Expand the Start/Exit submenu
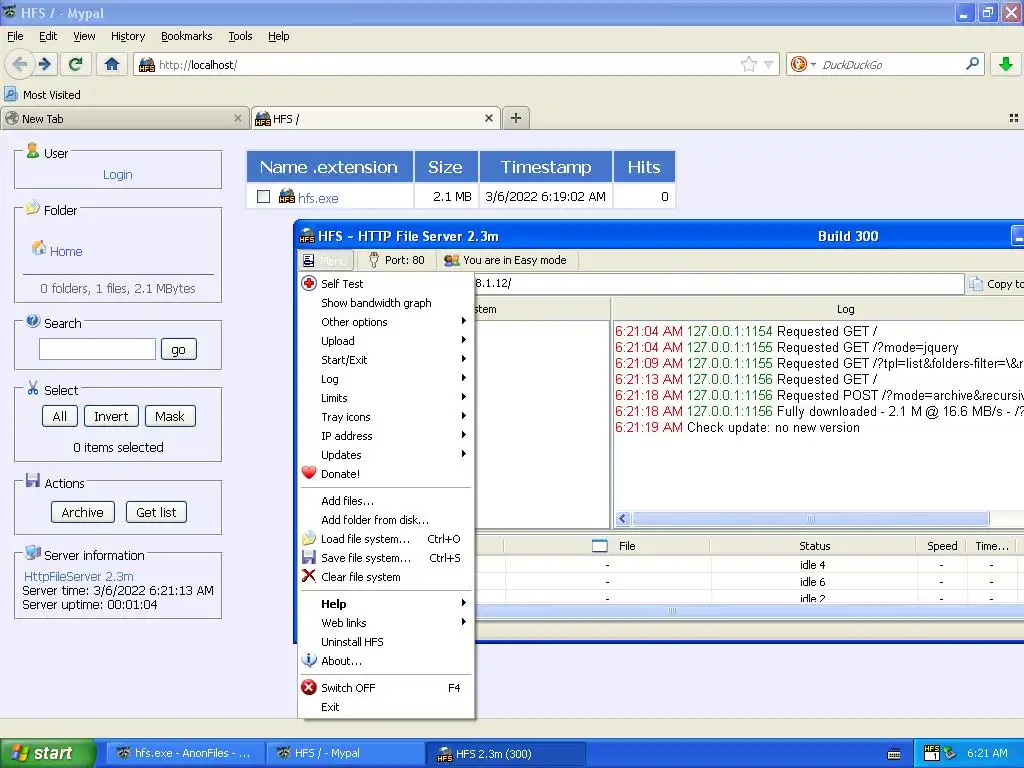This screenshot has height=768, width=1024. 385,360
